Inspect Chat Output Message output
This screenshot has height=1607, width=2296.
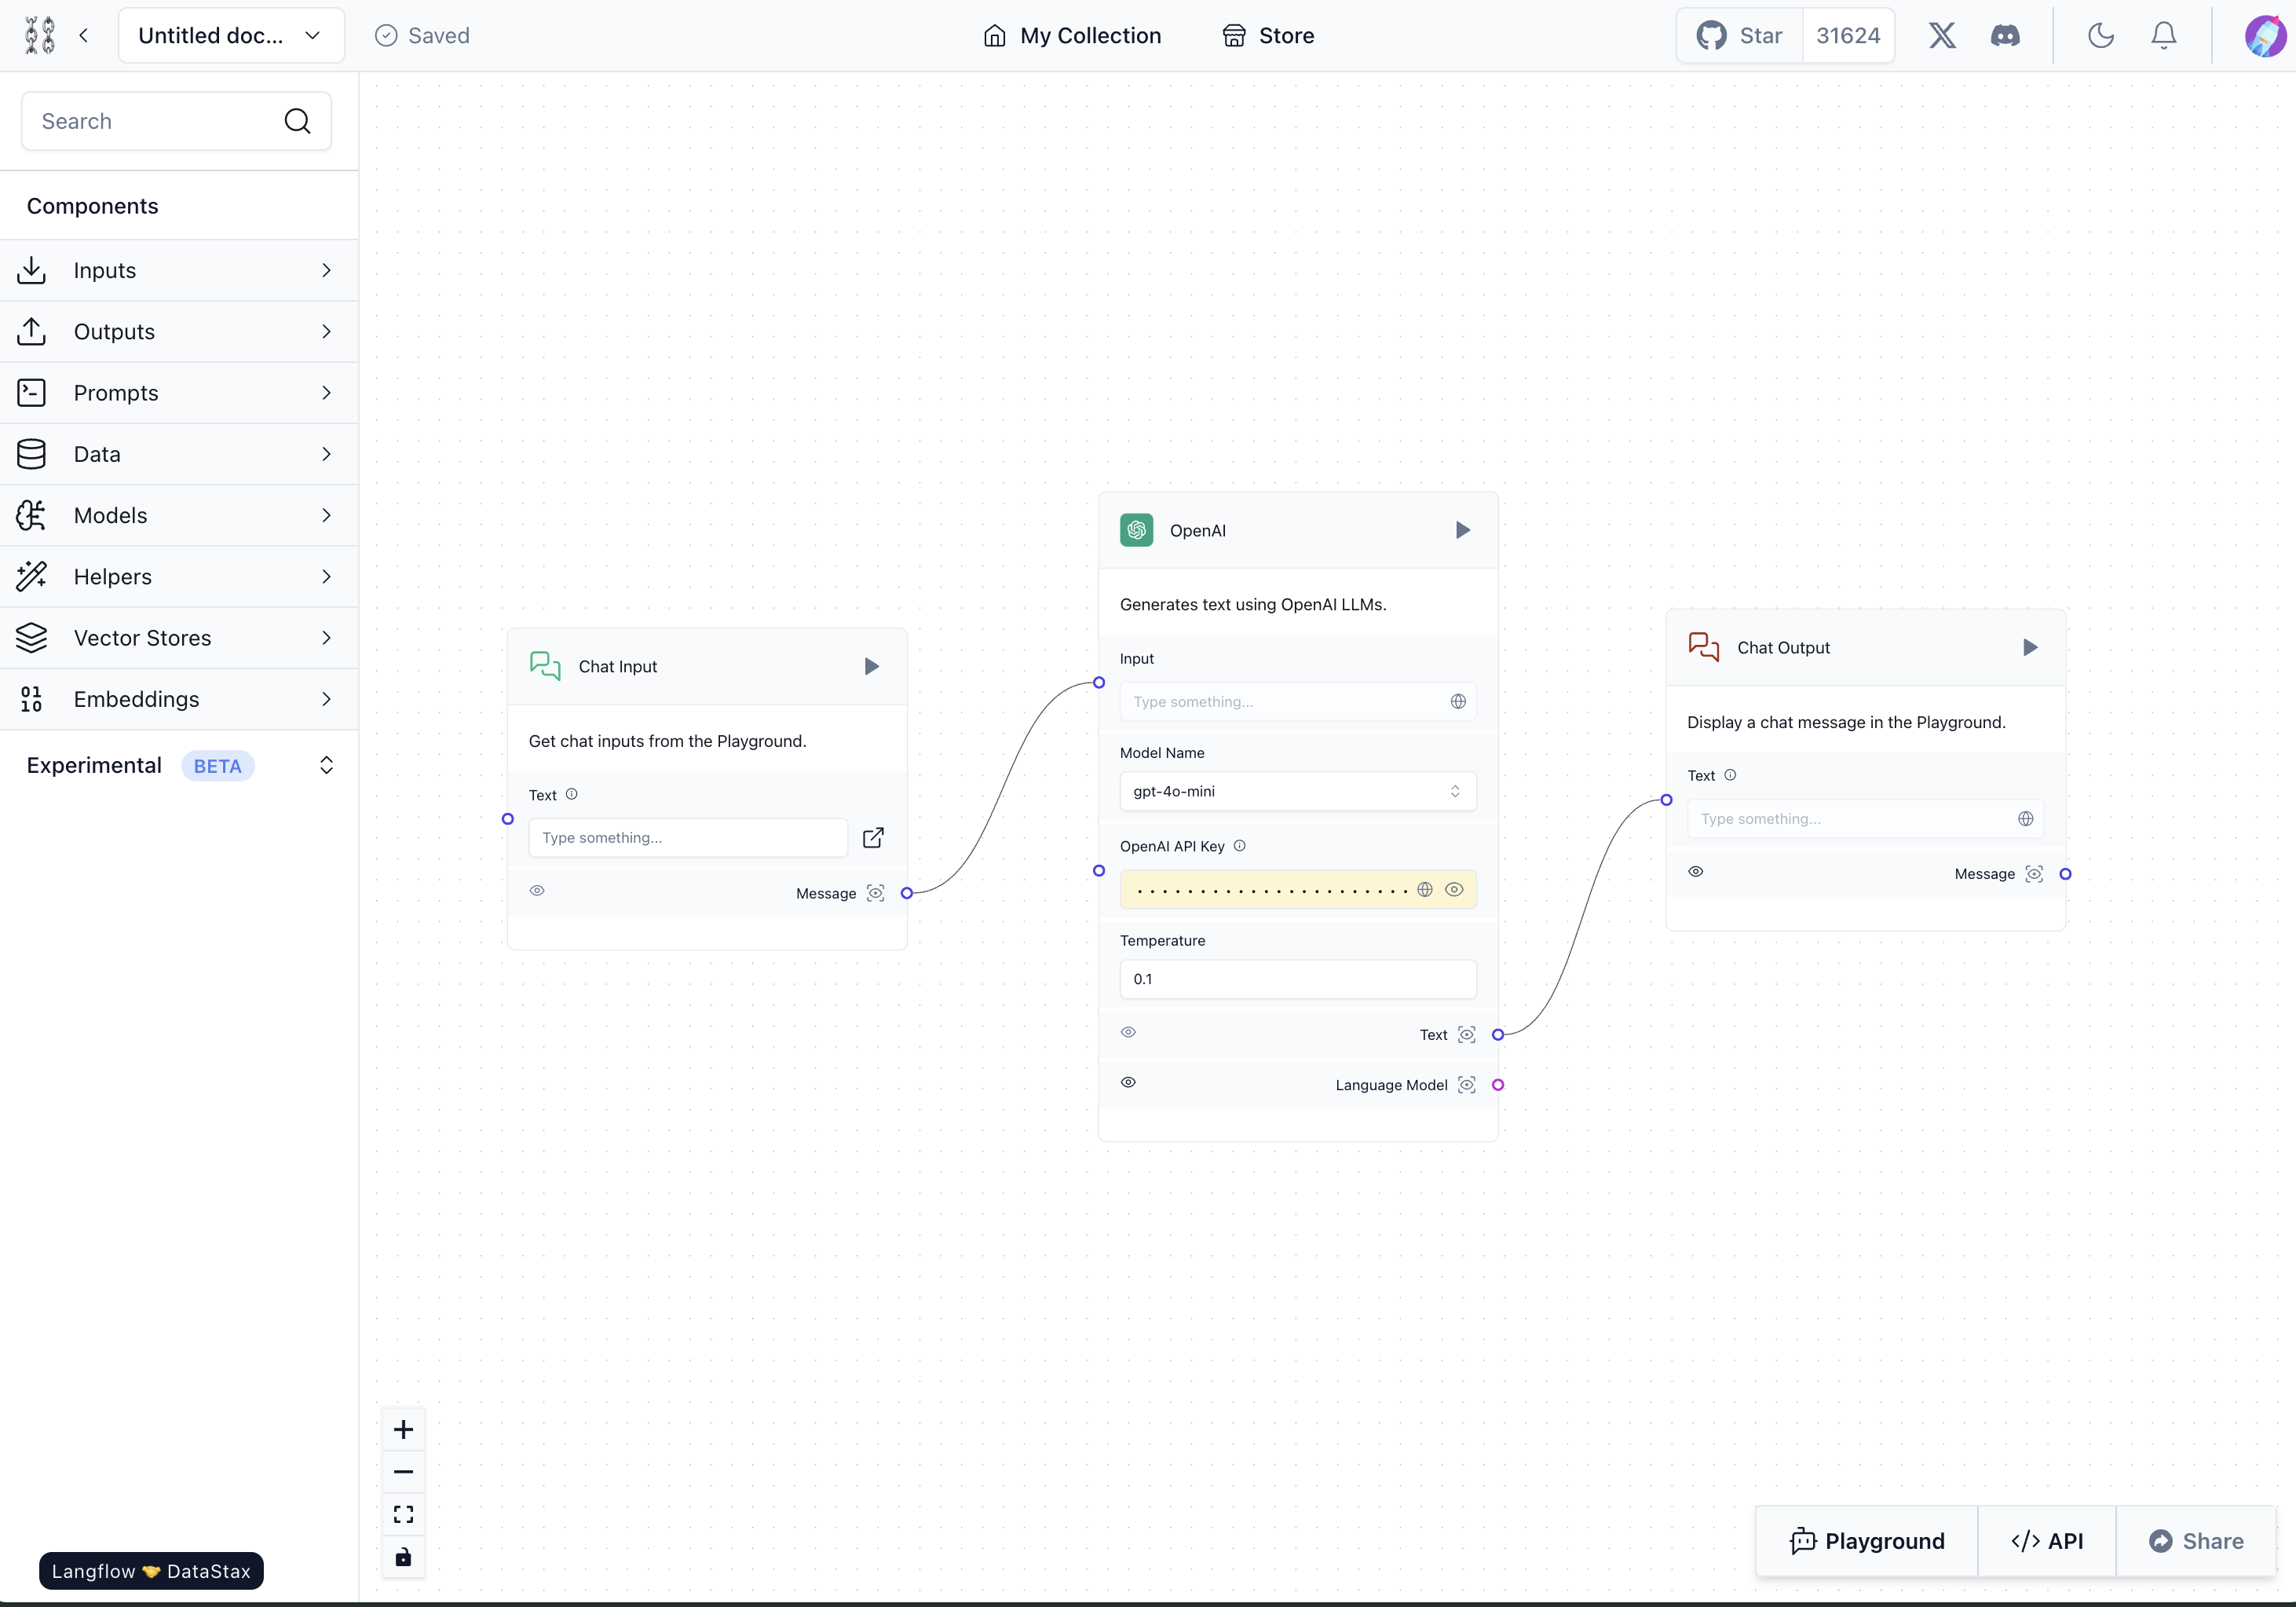pyautogui.click(x=2034, y=874)
